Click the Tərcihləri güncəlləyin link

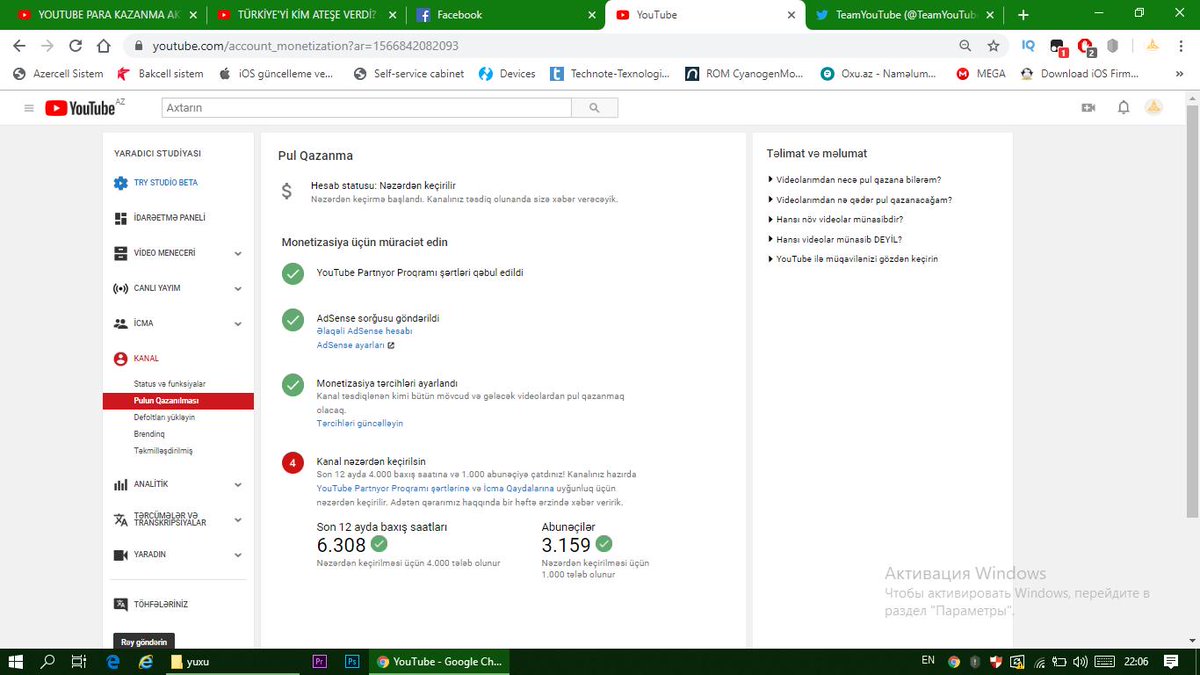coord(360,423)
